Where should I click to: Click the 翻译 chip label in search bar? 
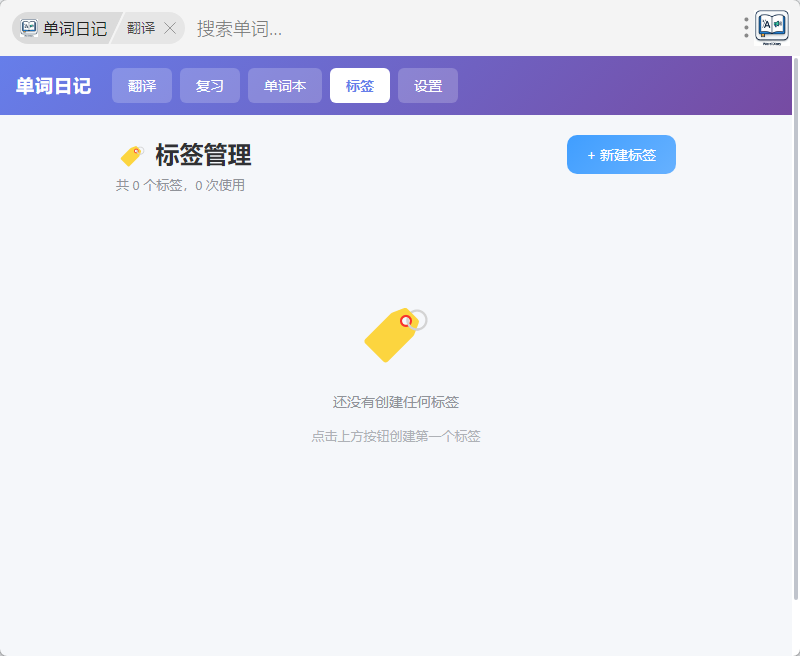(x=141, y=28)
